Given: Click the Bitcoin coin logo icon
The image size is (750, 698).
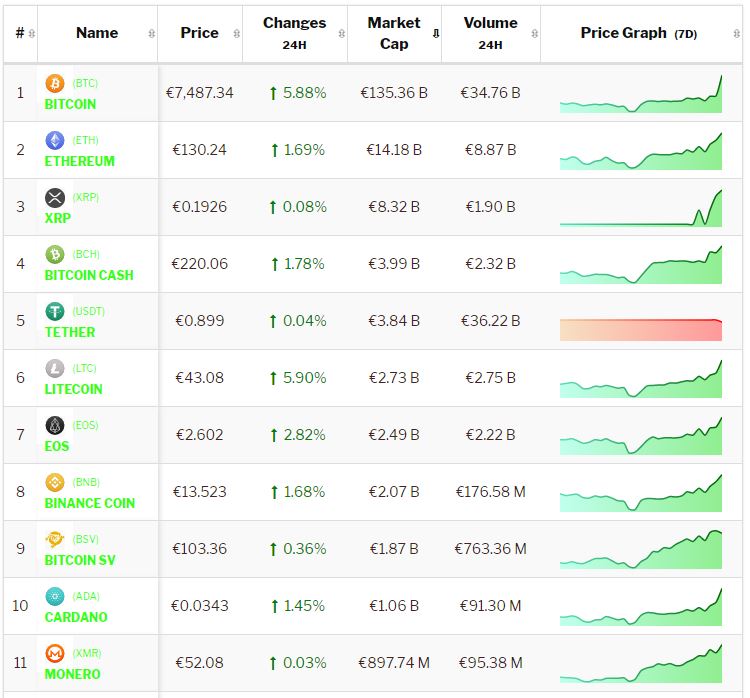Looking at the screenshot, I should (x=55, y=84).
